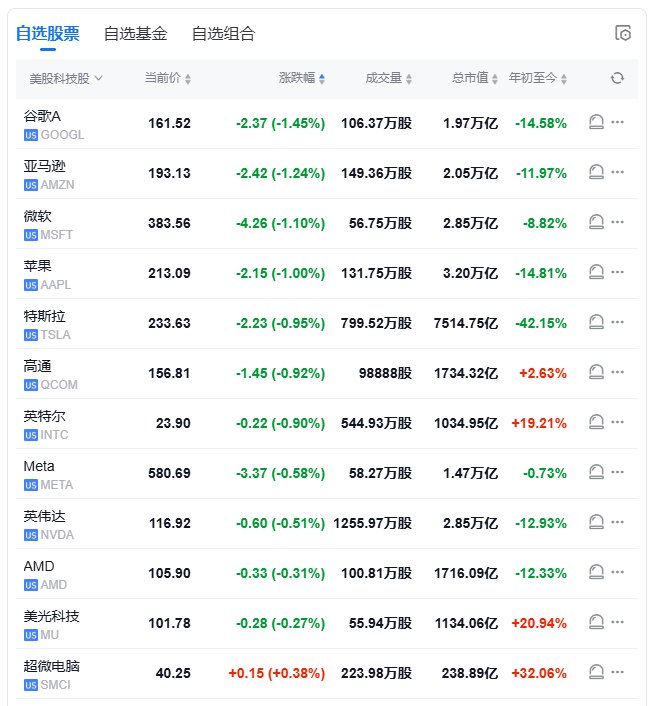The width and height of the screenshot is (655, 706).
Task: Open 谷歌A stock name link
Action: (x=42, y=116)
